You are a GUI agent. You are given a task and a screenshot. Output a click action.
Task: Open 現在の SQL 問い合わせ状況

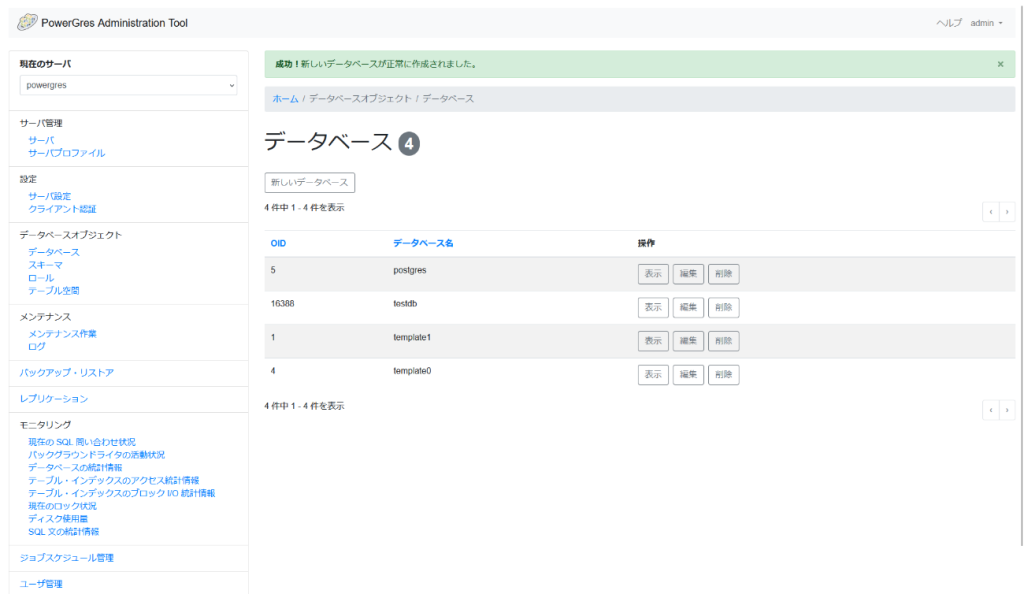click(82, 442)
